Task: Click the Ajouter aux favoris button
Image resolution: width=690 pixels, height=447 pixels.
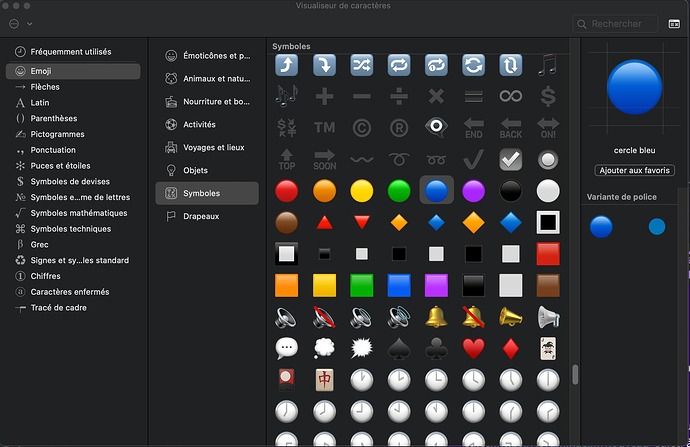Action: (634, 171)
